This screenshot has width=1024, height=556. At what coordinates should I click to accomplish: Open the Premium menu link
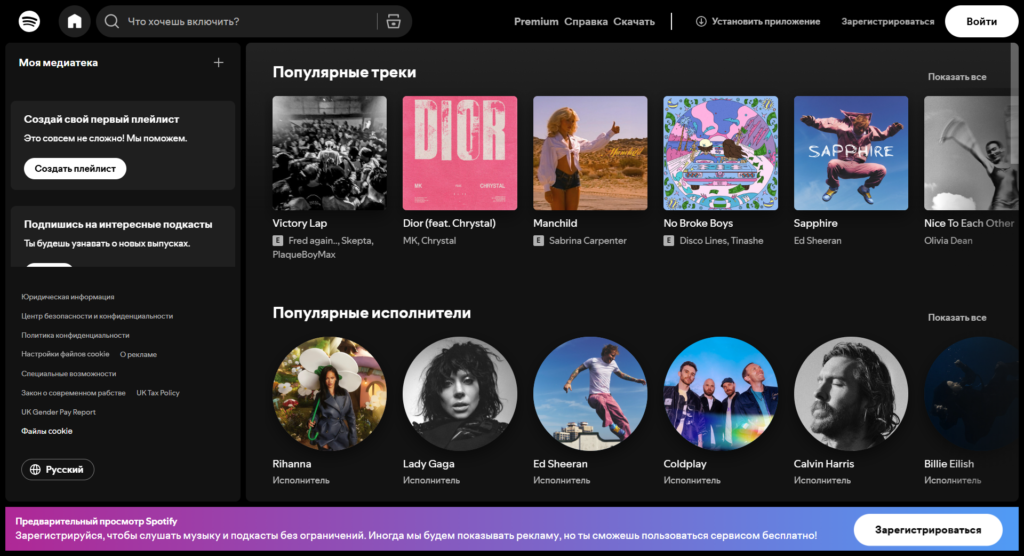tap(536, 22)
